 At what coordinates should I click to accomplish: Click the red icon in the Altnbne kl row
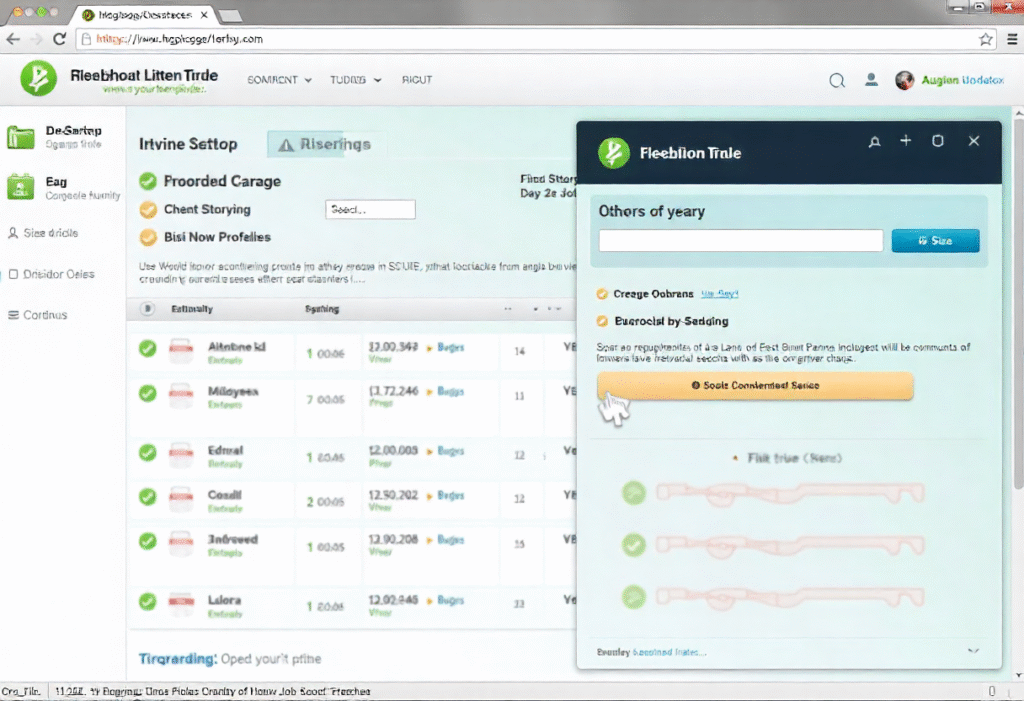[x=181, y=350]
